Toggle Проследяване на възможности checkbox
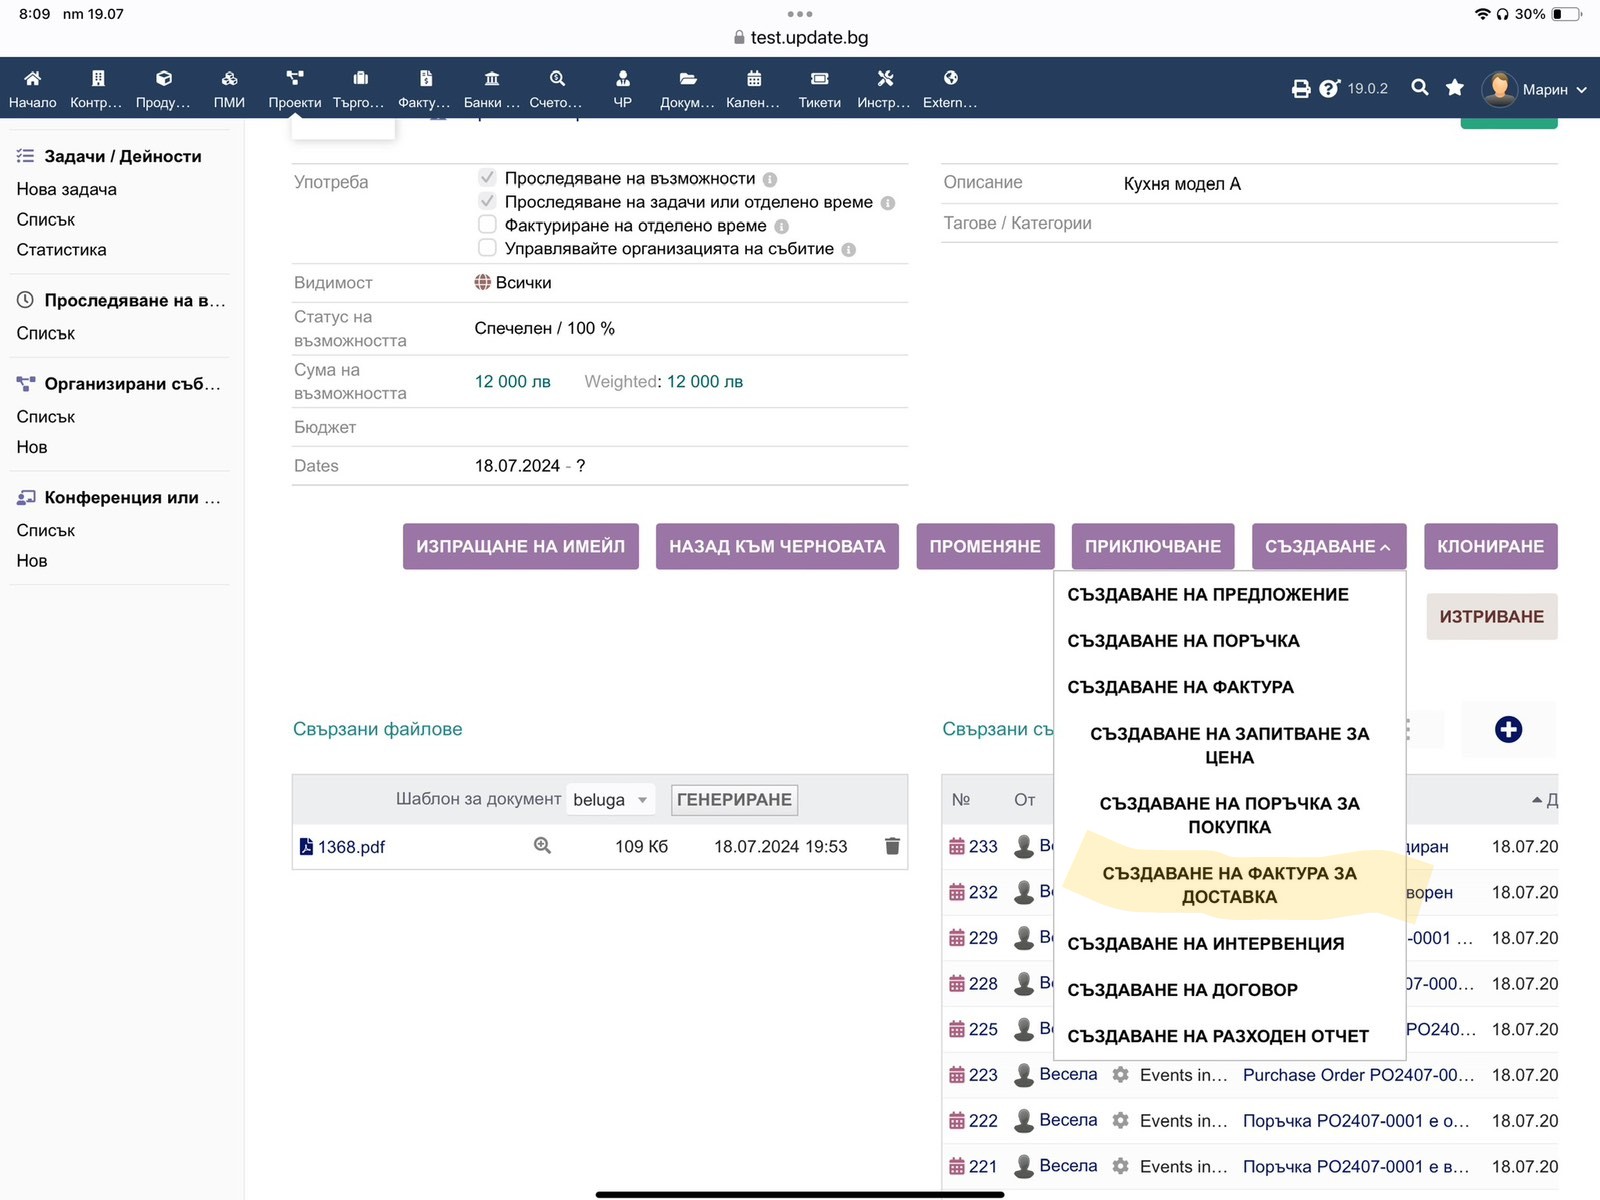 click(487, 178)
